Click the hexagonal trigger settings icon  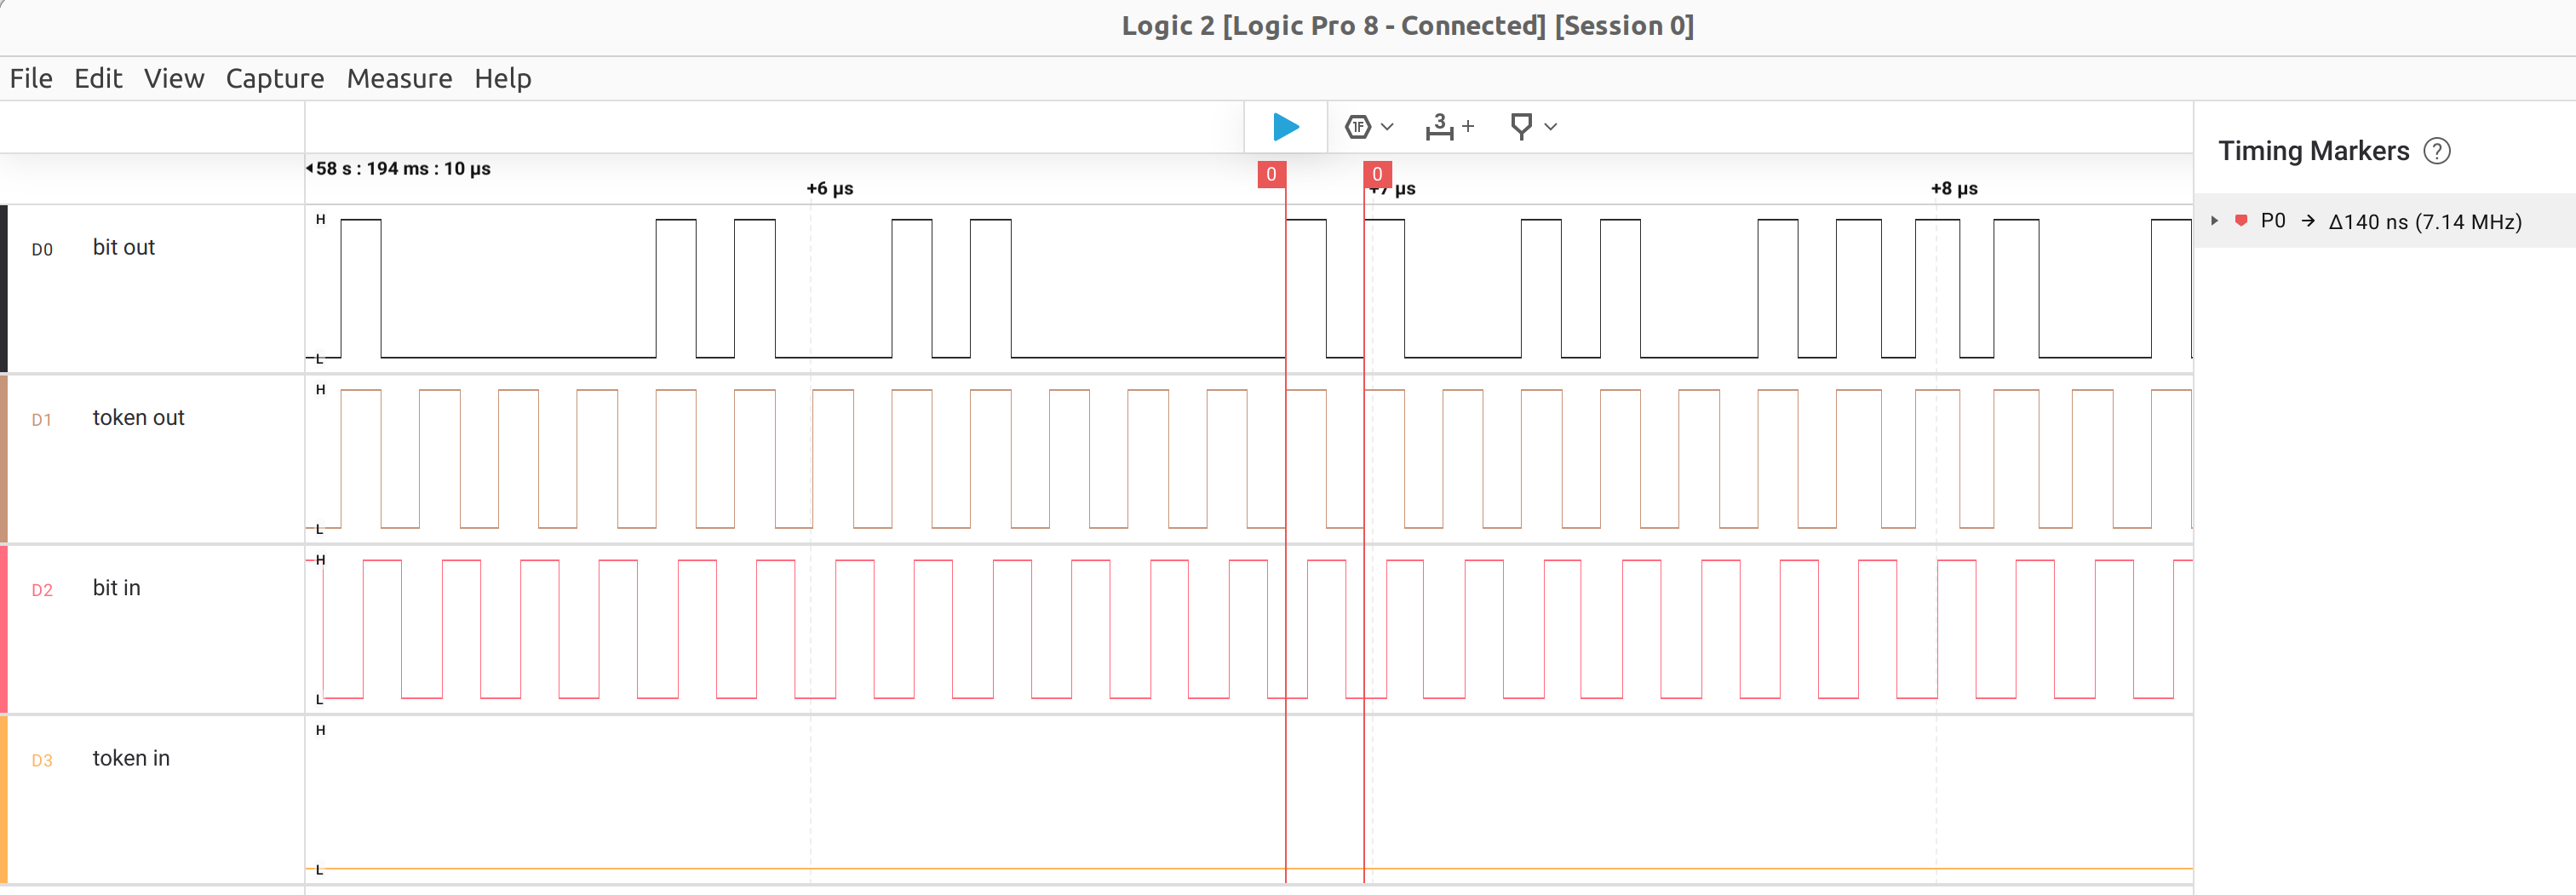coord(1358,127)
